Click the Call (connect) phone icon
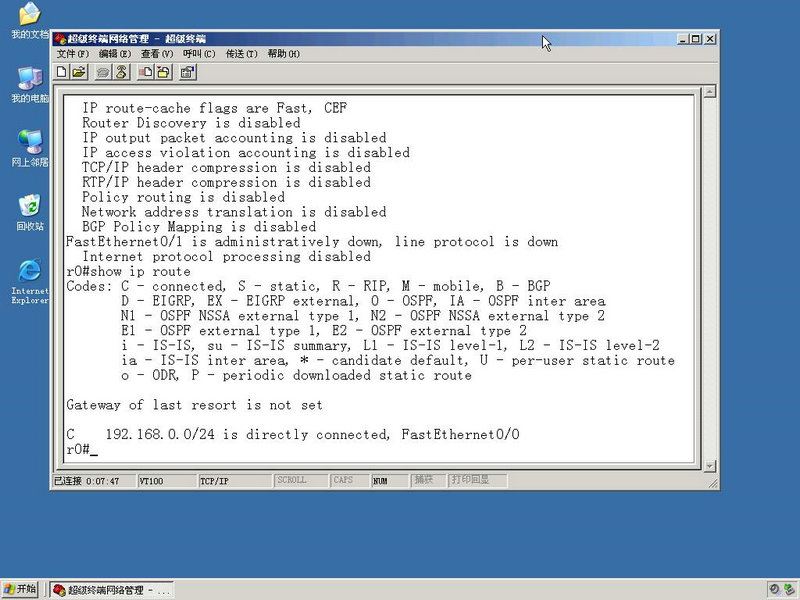 pyautogui.click(x=104, y=72)
